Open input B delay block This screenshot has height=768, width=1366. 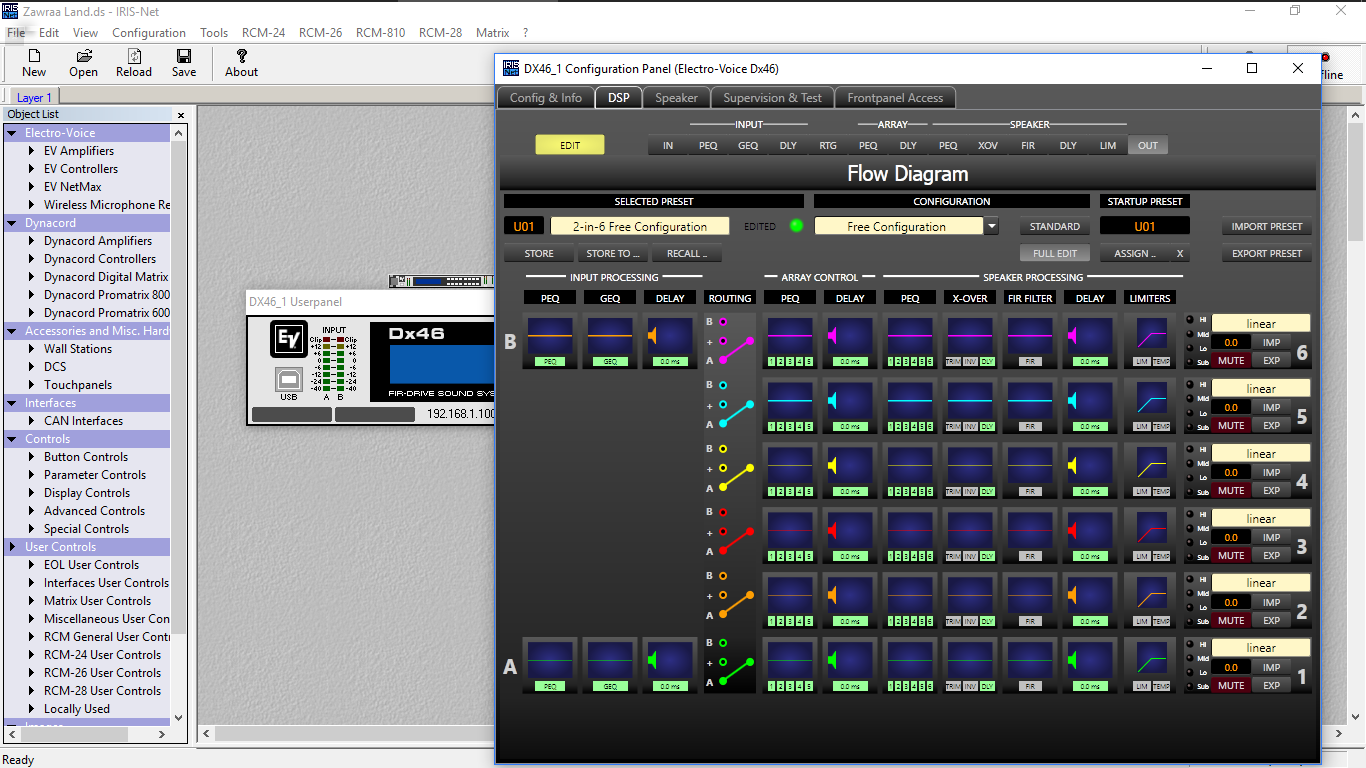(670, 340)
